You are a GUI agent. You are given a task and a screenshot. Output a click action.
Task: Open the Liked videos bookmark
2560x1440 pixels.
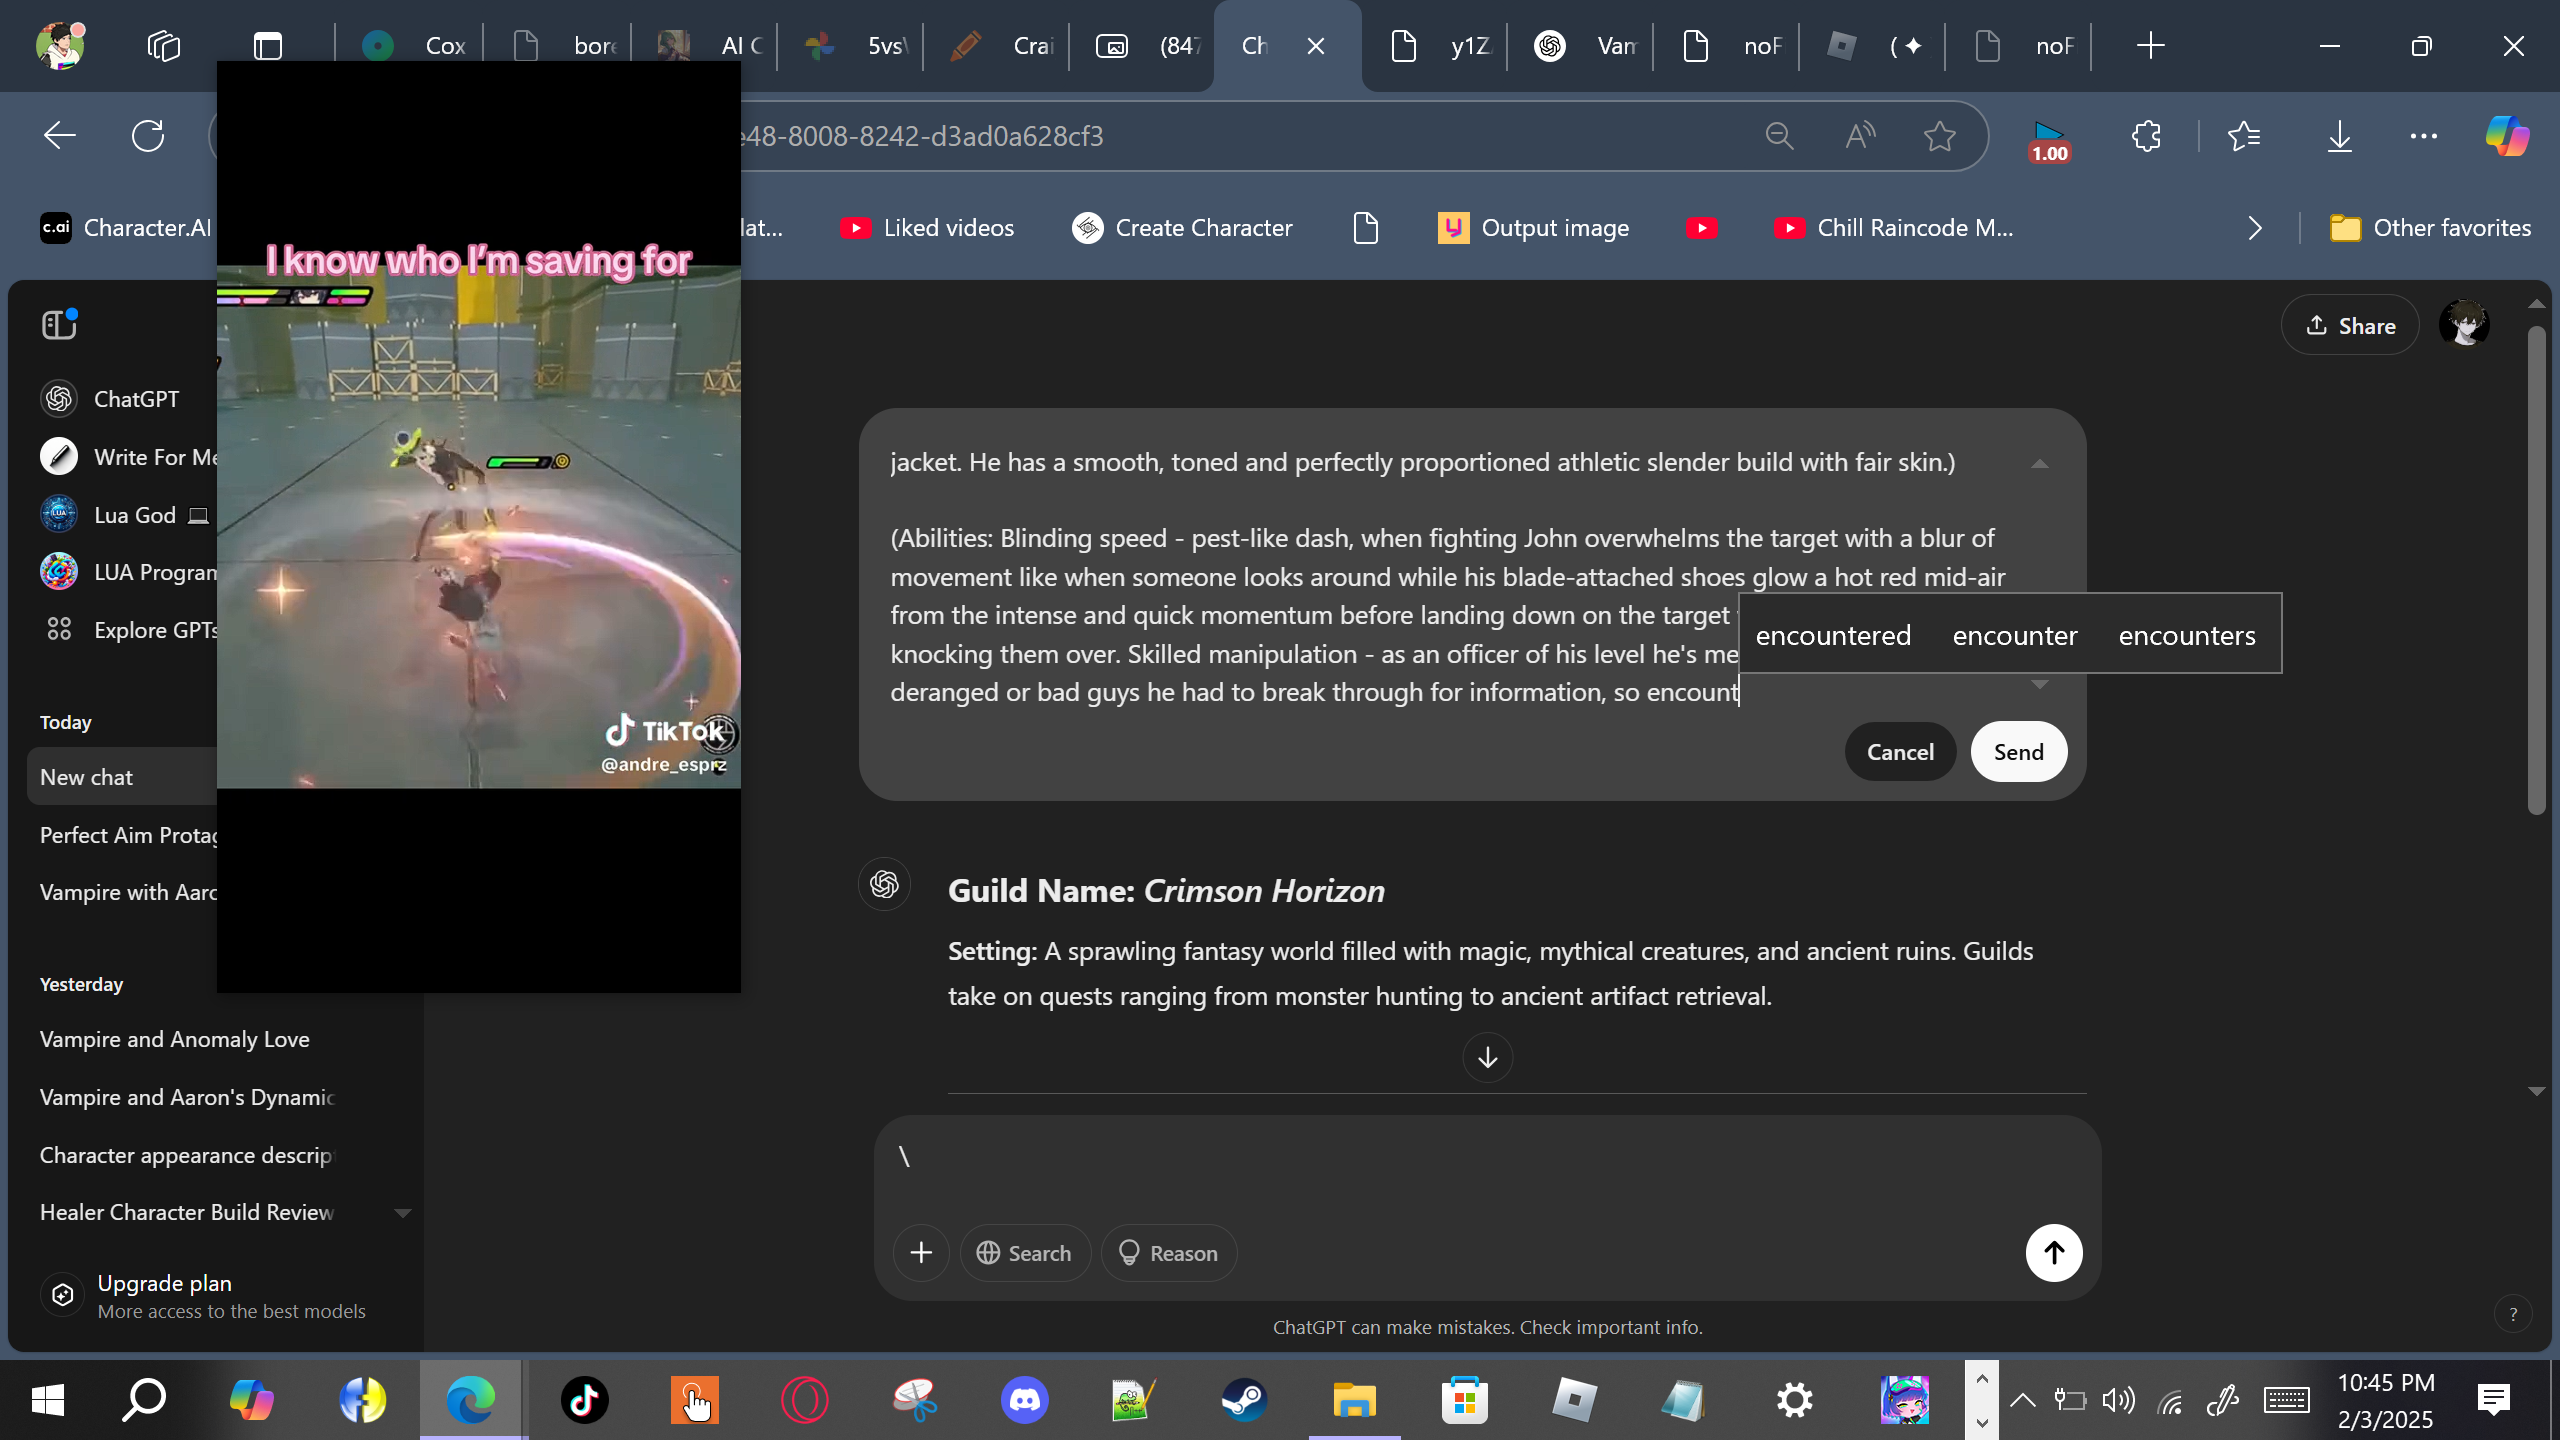pos(927,228)
